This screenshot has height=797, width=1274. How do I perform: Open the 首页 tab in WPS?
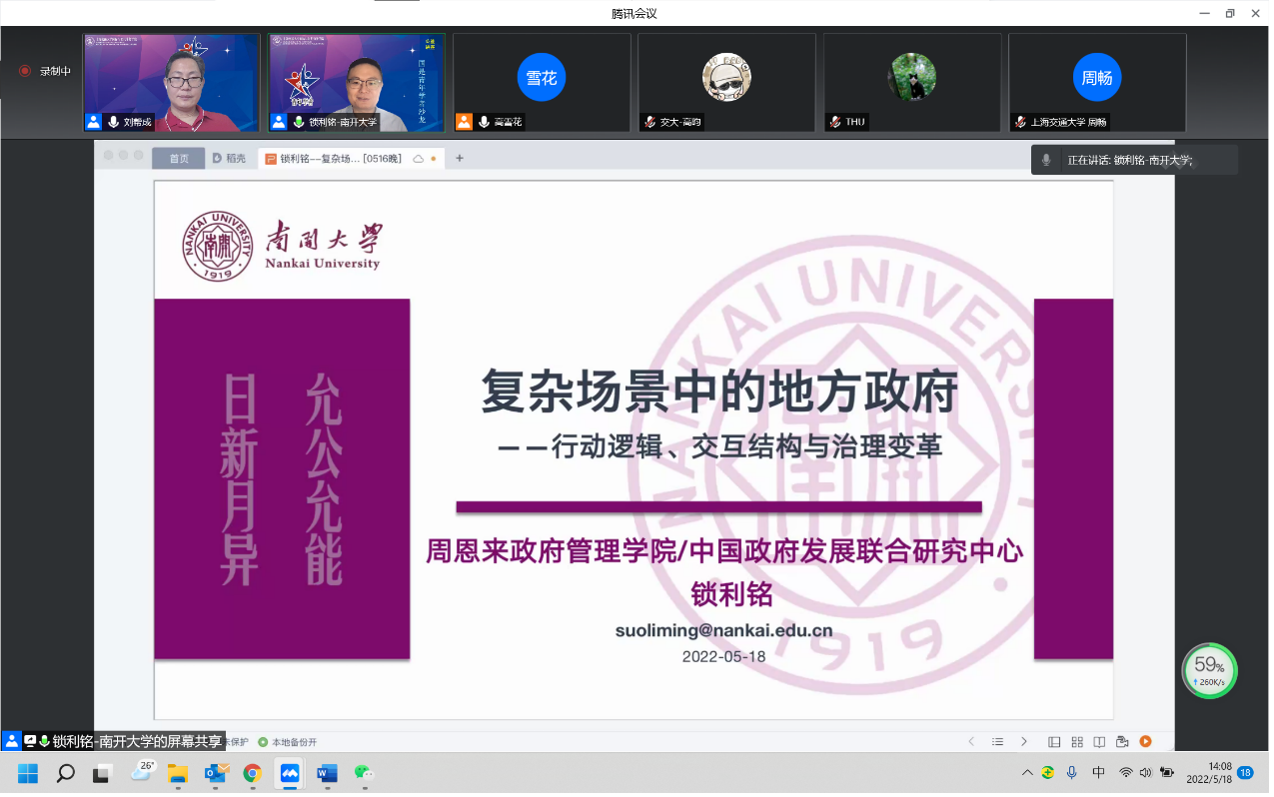[179, 158]
